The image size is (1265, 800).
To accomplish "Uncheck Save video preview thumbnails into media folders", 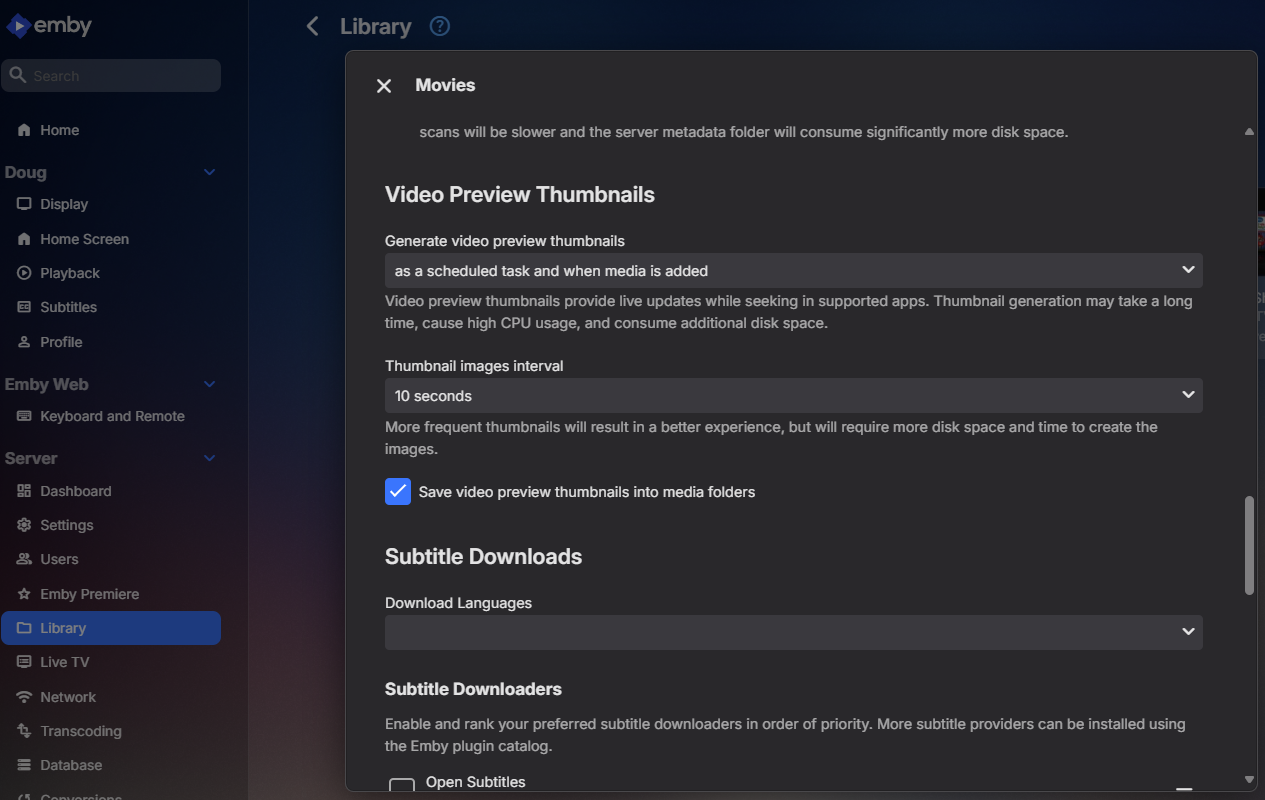I will tap(398, 492).
